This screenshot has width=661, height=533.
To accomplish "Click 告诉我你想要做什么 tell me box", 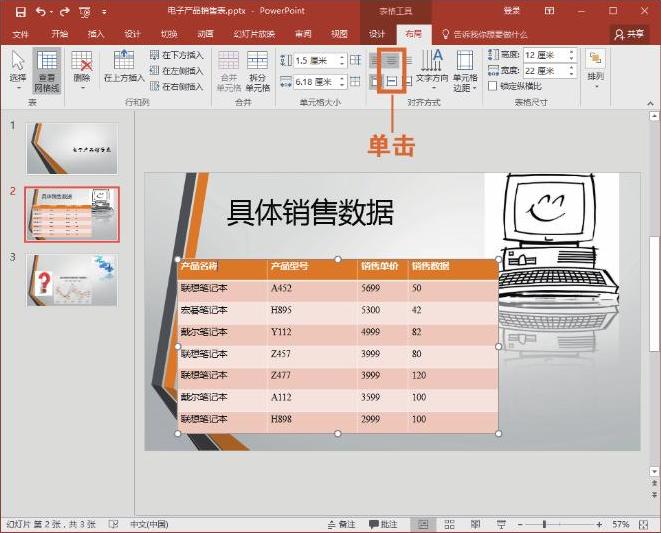I will 484,34.
